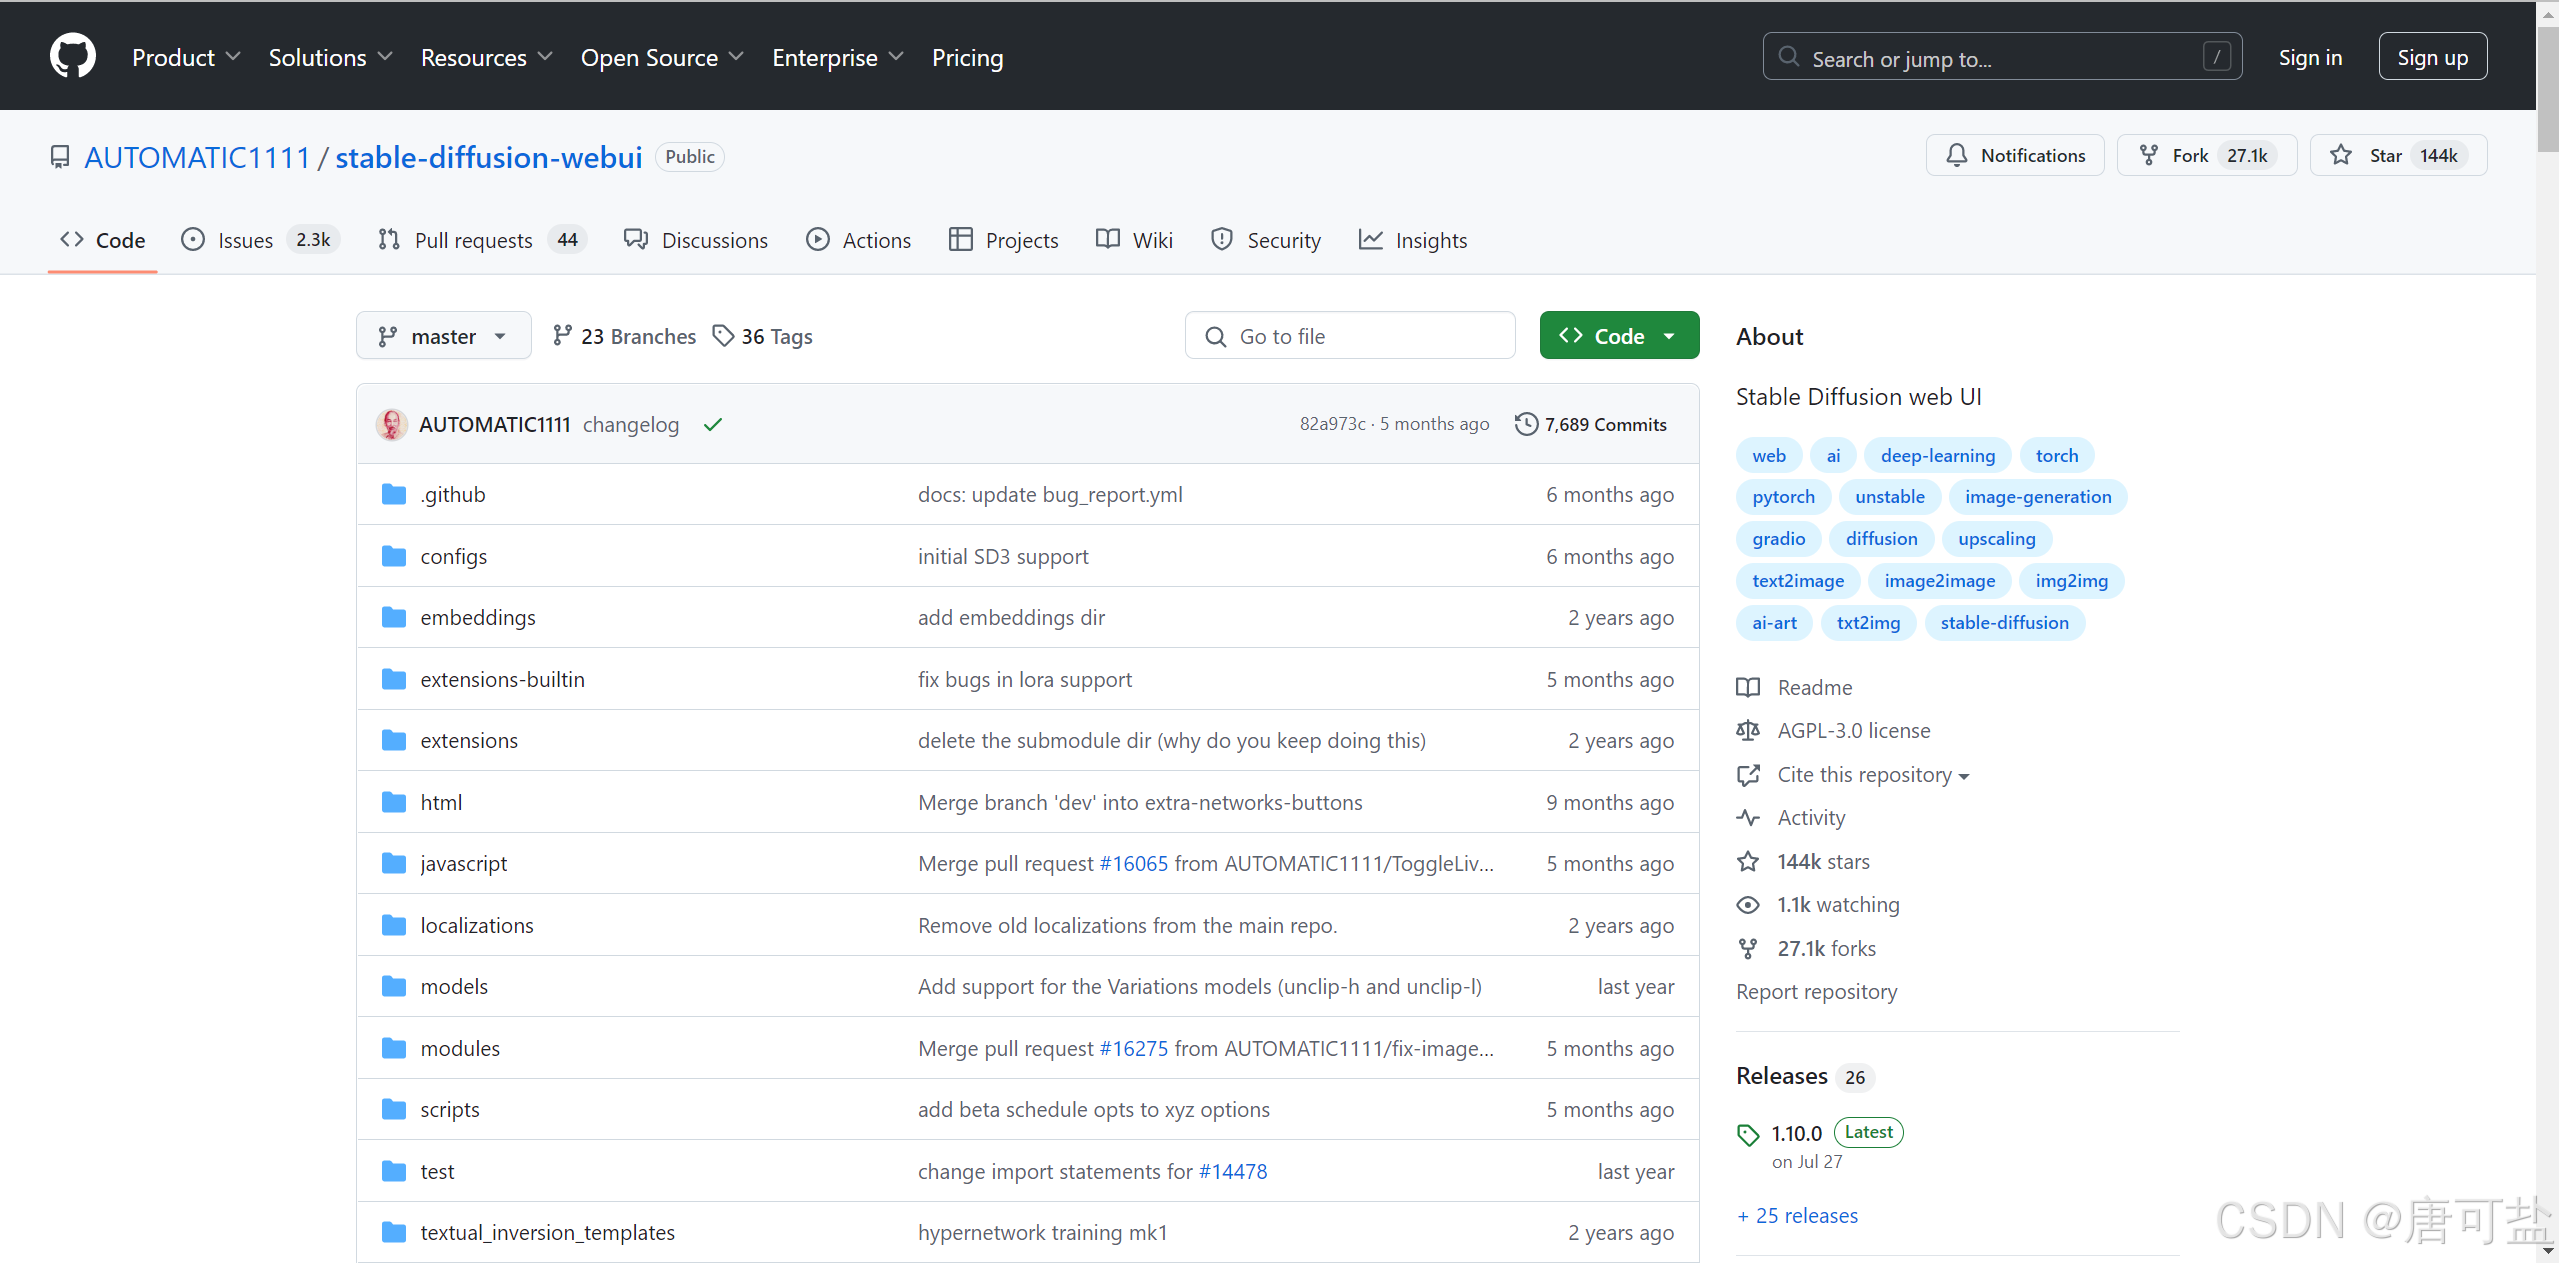The image size is (2559, 1263).
Task: Switch to the Issues tab
Action: [x=260, y=240]
